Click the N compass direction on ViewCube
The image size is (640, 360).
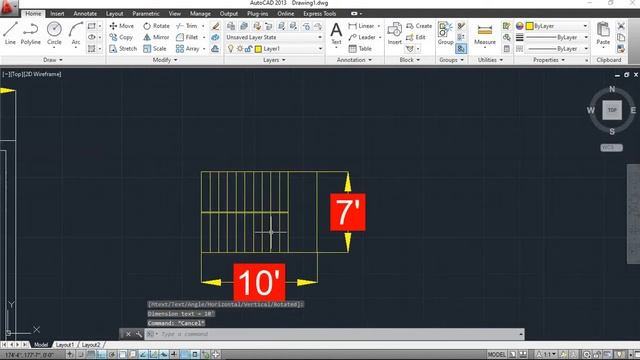612,89
